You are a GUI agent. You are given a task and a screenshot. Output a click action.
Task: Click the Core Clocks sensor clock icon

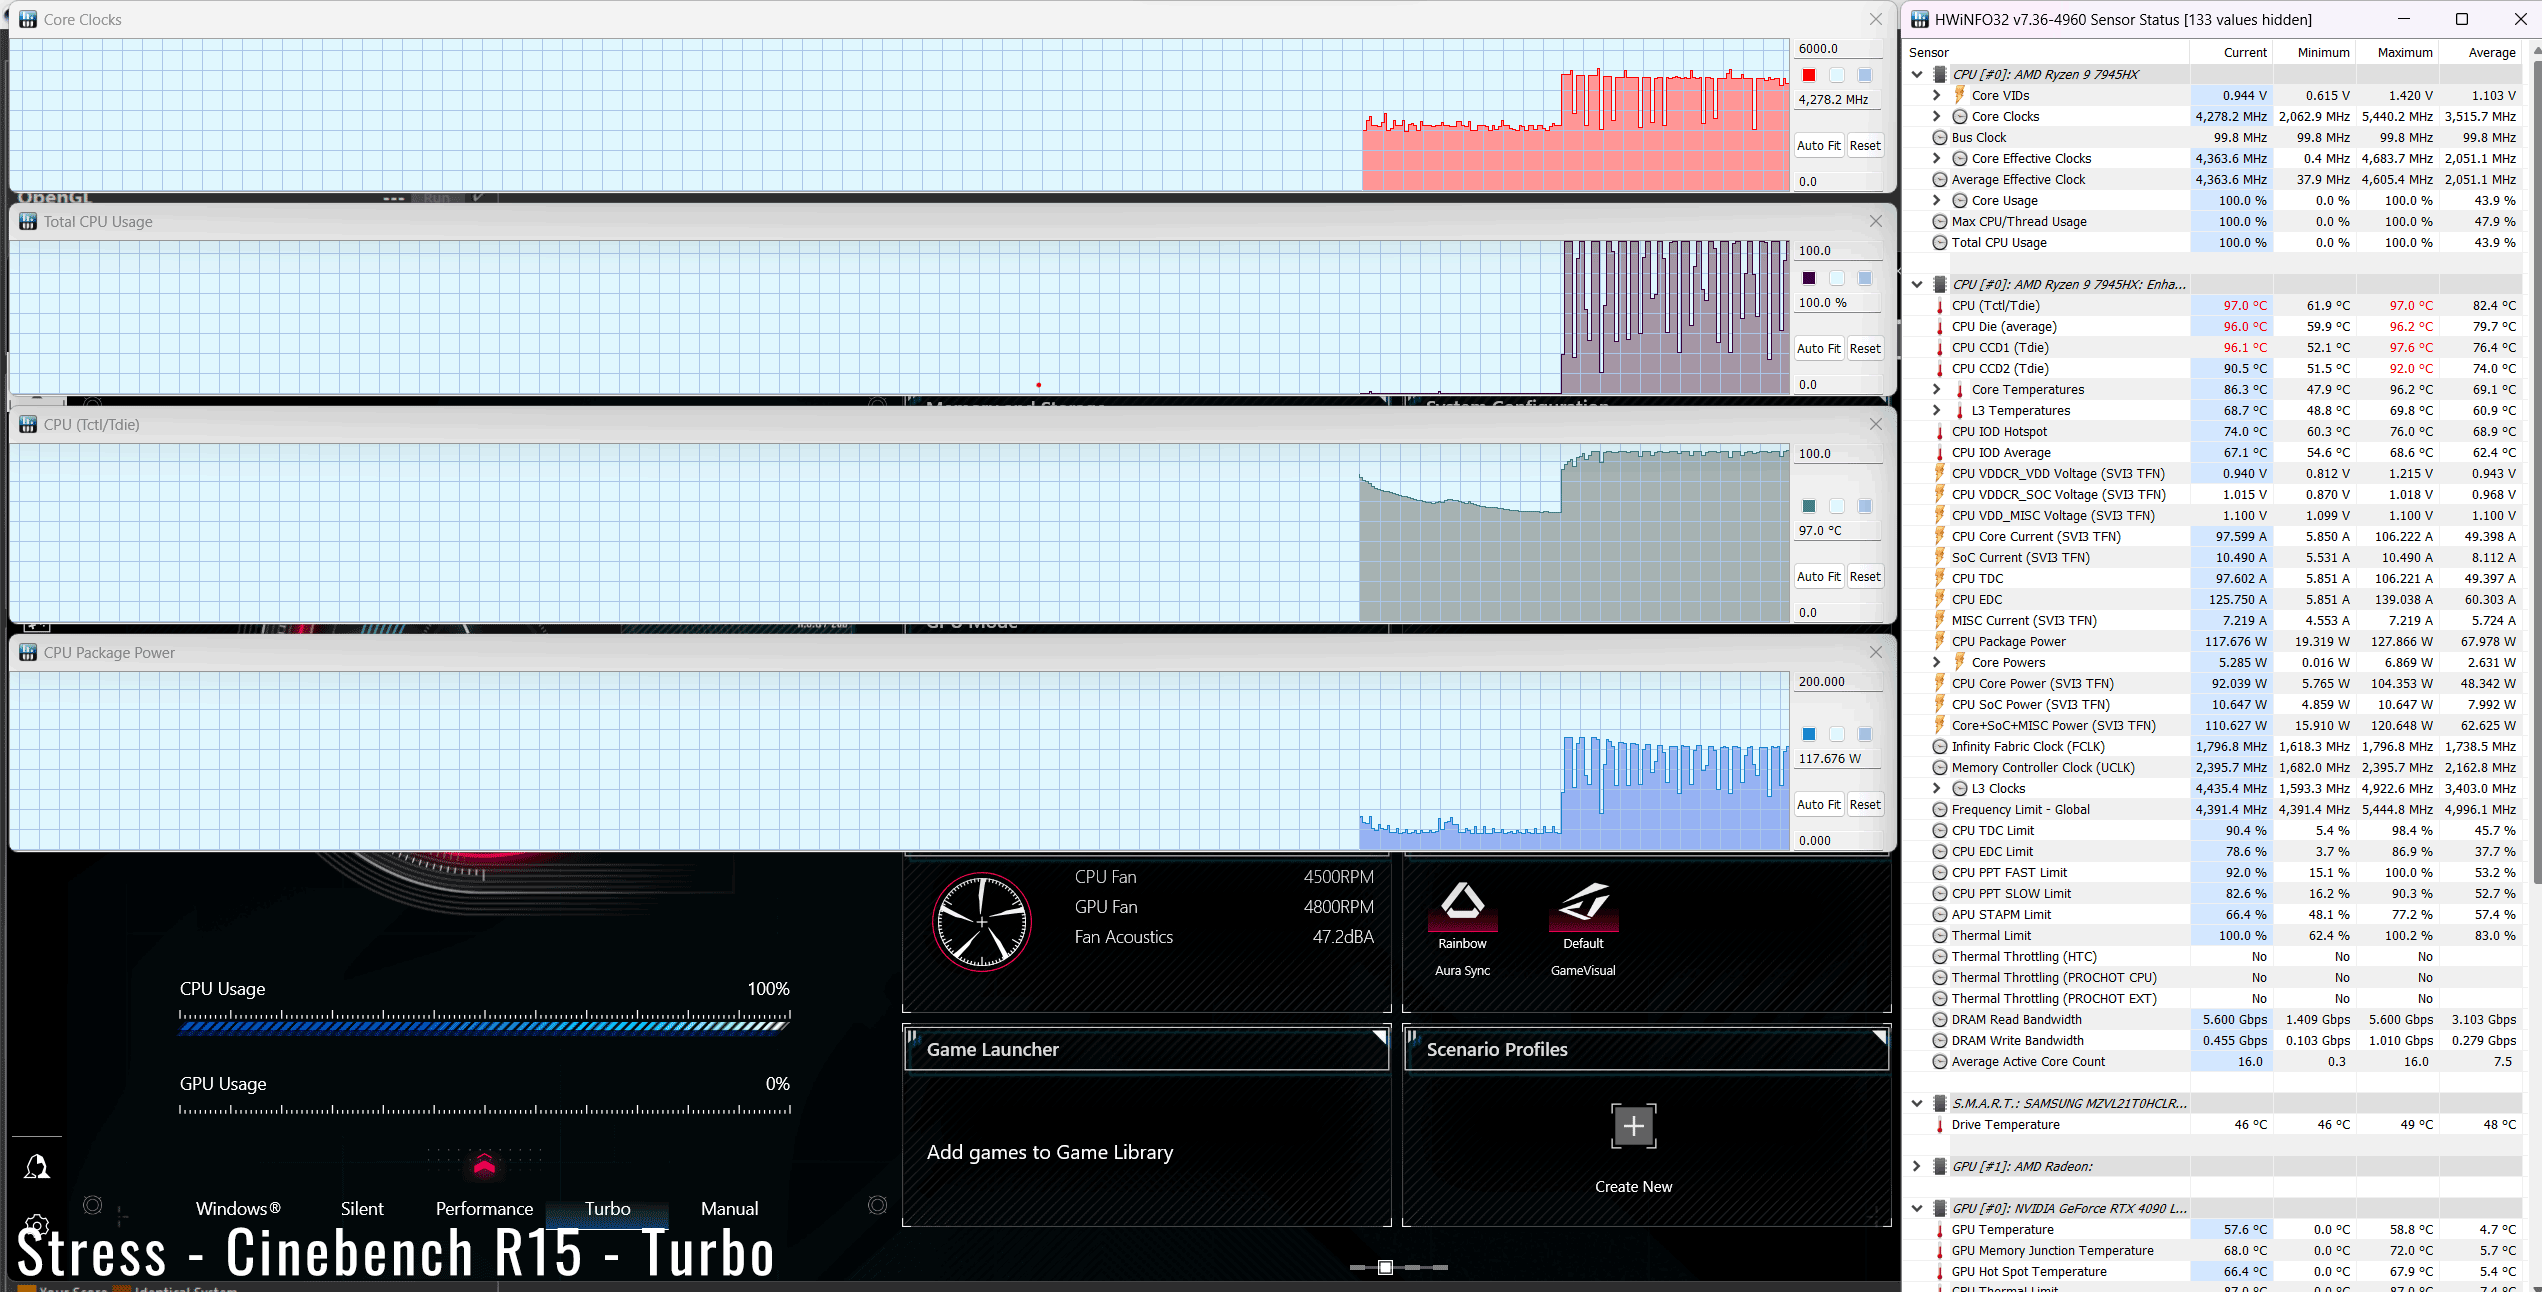tap(1960, 117)
